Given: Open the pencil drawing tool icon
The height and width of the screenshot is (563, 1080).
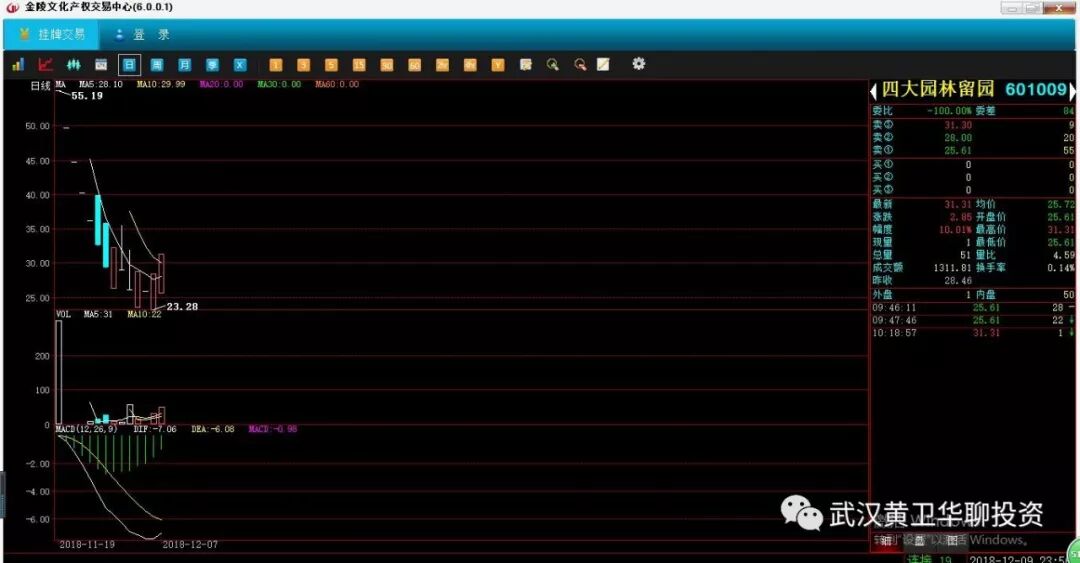Looking at the screenshot, I should [x=603, y=64].
